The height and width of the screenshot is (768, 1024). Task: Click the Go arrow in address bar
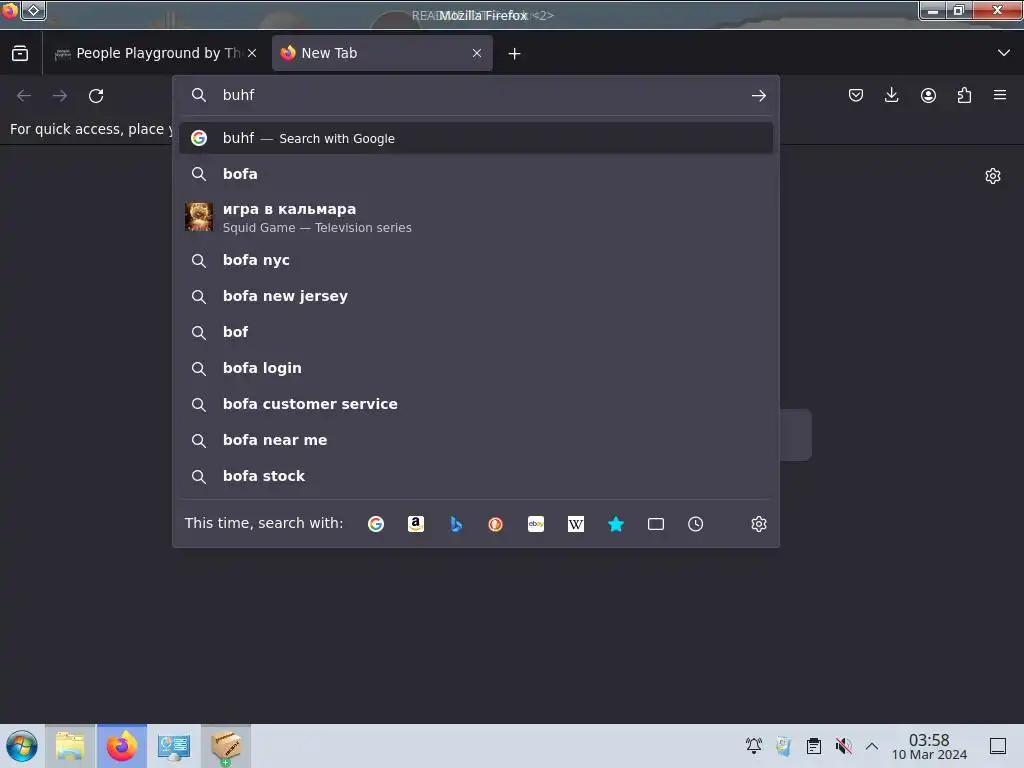[758, 96]
